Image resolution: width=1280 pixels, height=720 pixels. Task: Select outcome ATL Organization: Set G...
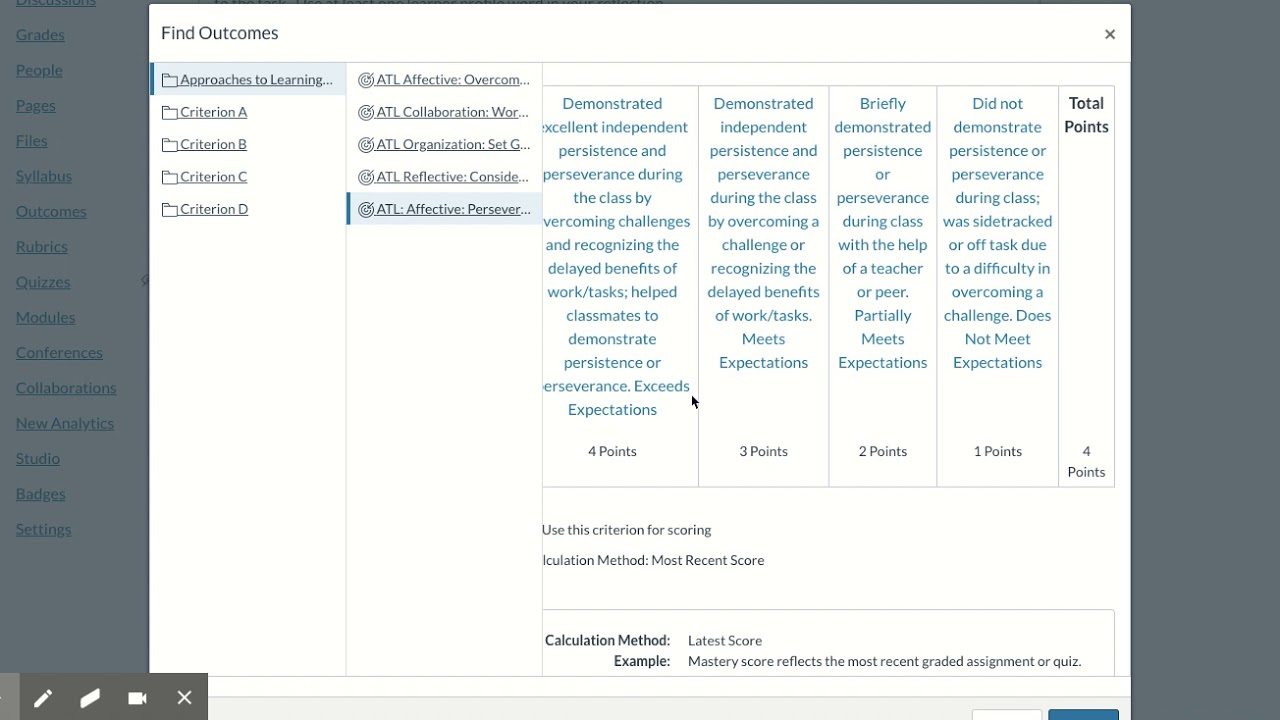(453, 144)
